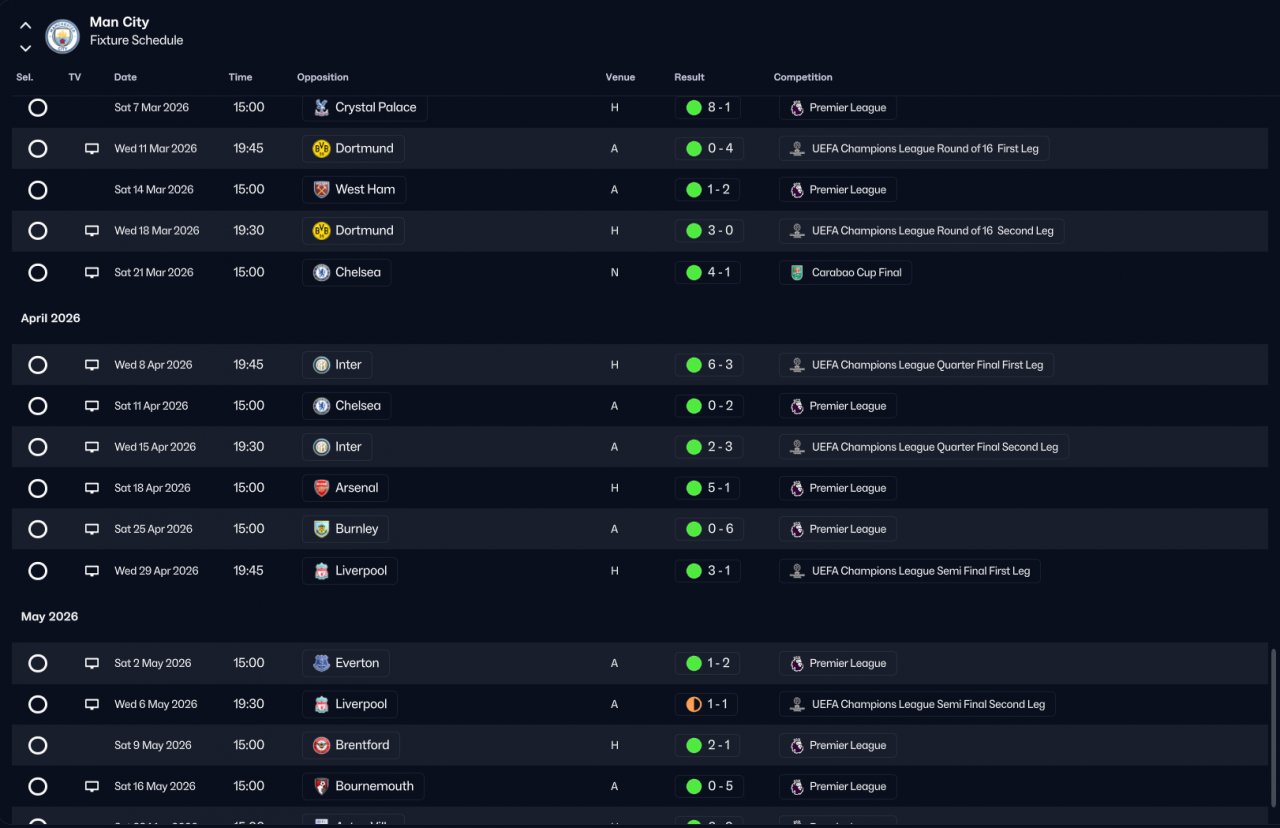Click TV icon for Everton fixture row
The image size is (1280, 828).
(92, 664)
